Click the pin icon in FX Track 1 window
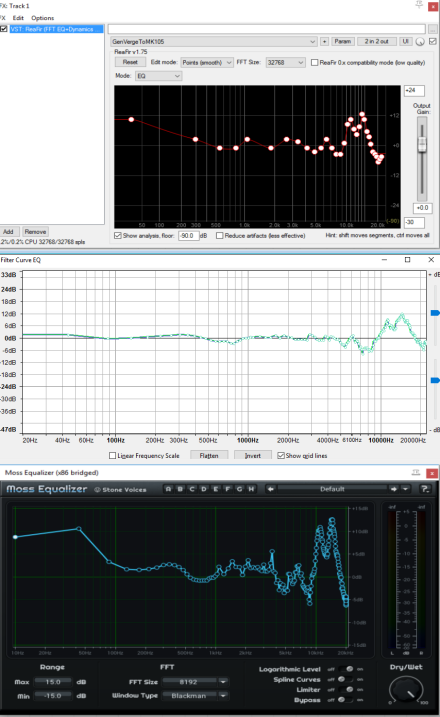The width and height of the screenshot is (440, 717). (x=419, y=5)
